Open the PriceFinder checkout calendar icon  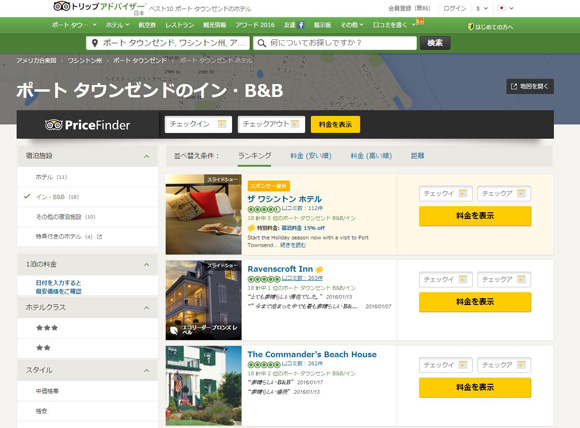pos(294,124)
